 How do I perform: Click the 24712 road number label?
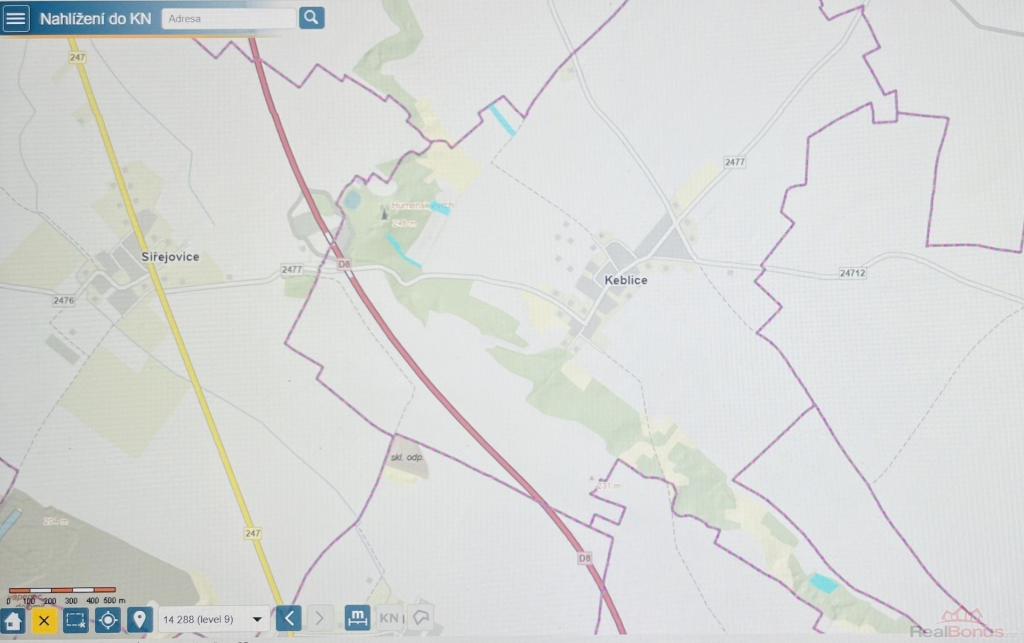coord(852,273)
